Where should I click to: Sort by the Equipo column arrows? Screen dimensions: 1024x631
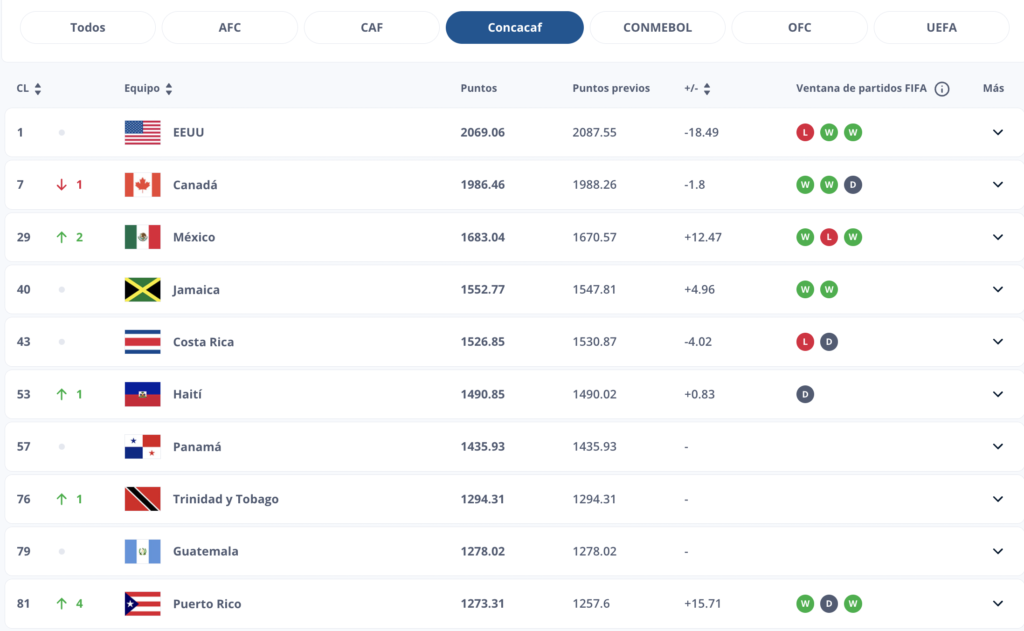(x=169, y=89)
